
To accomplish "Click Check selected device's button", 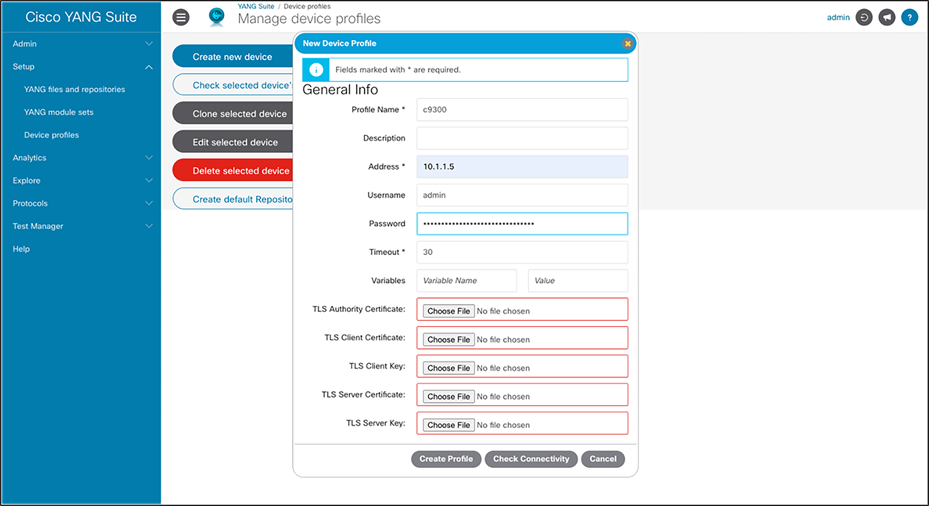I will (233, 85).
